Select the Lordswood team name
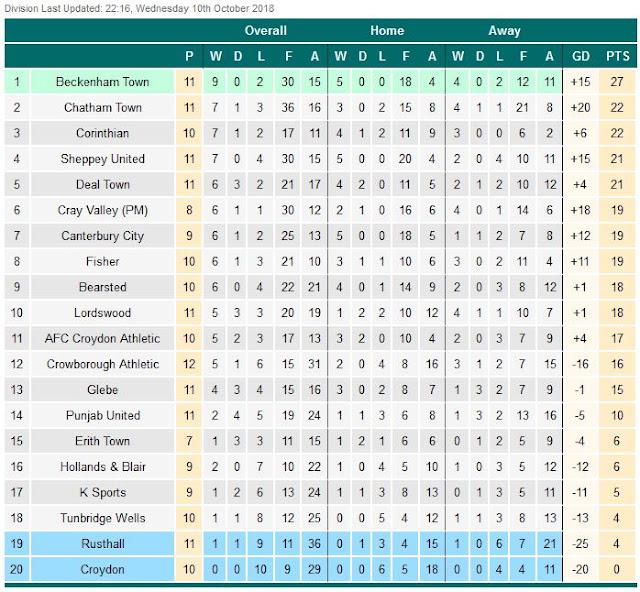 point(102,313)
